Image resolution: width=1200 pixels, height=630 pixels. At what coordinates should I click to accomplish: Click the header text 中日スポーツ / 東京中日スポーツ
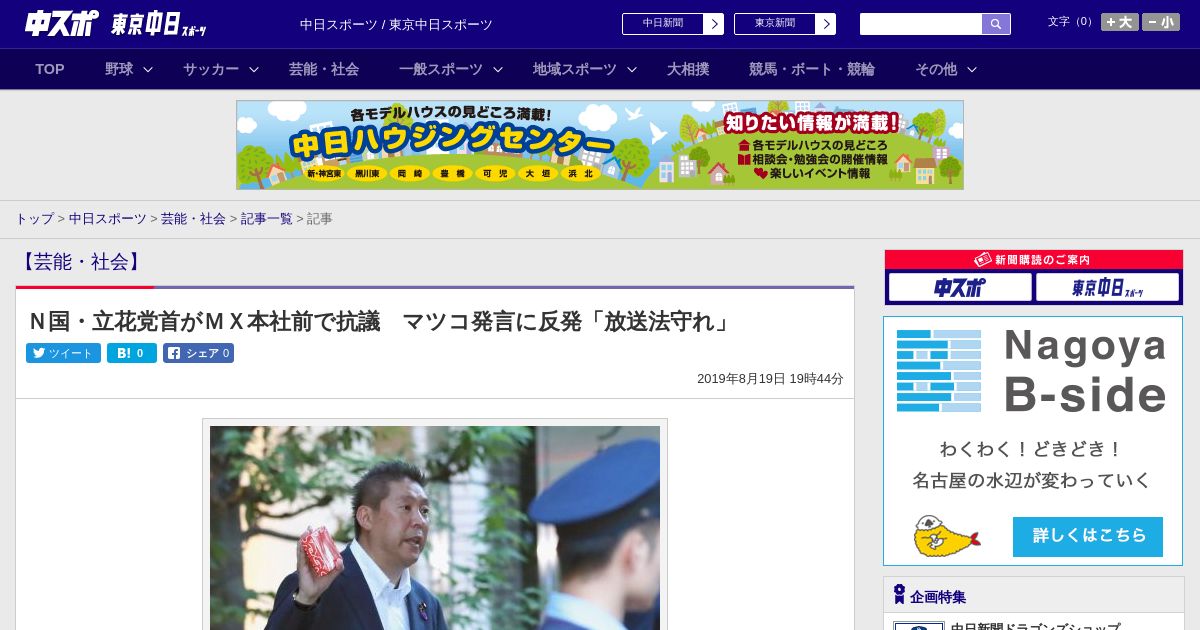pyautogui.click(x=396, y=24)
